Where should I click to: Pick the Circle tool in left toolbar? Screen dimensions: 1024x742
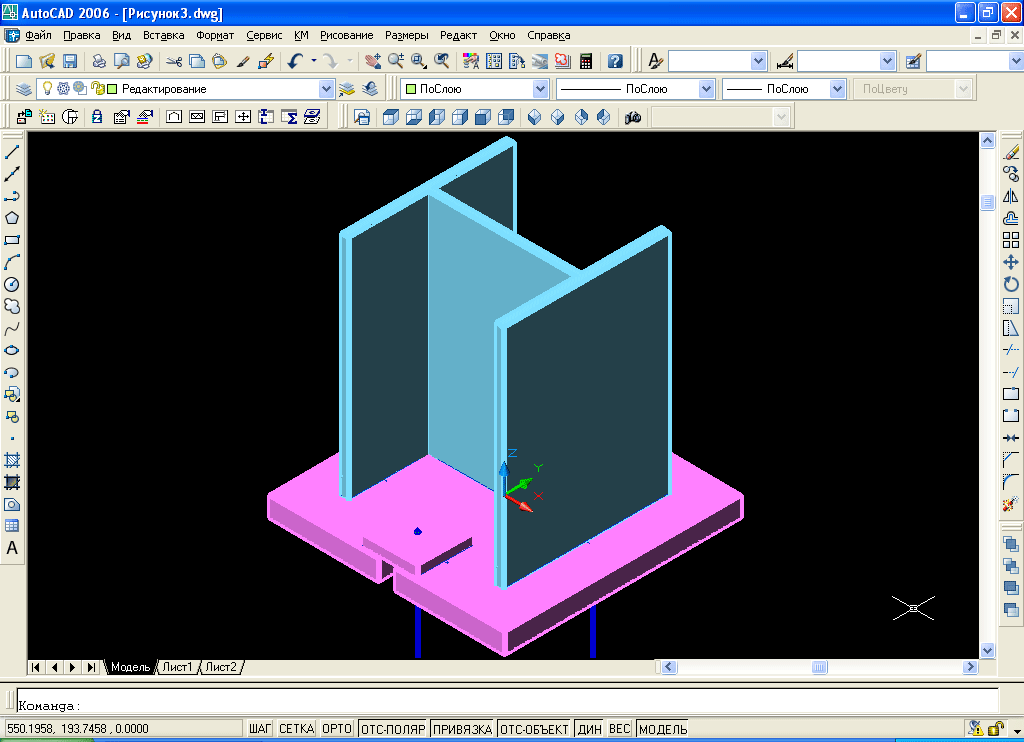[x=13, y=284]
